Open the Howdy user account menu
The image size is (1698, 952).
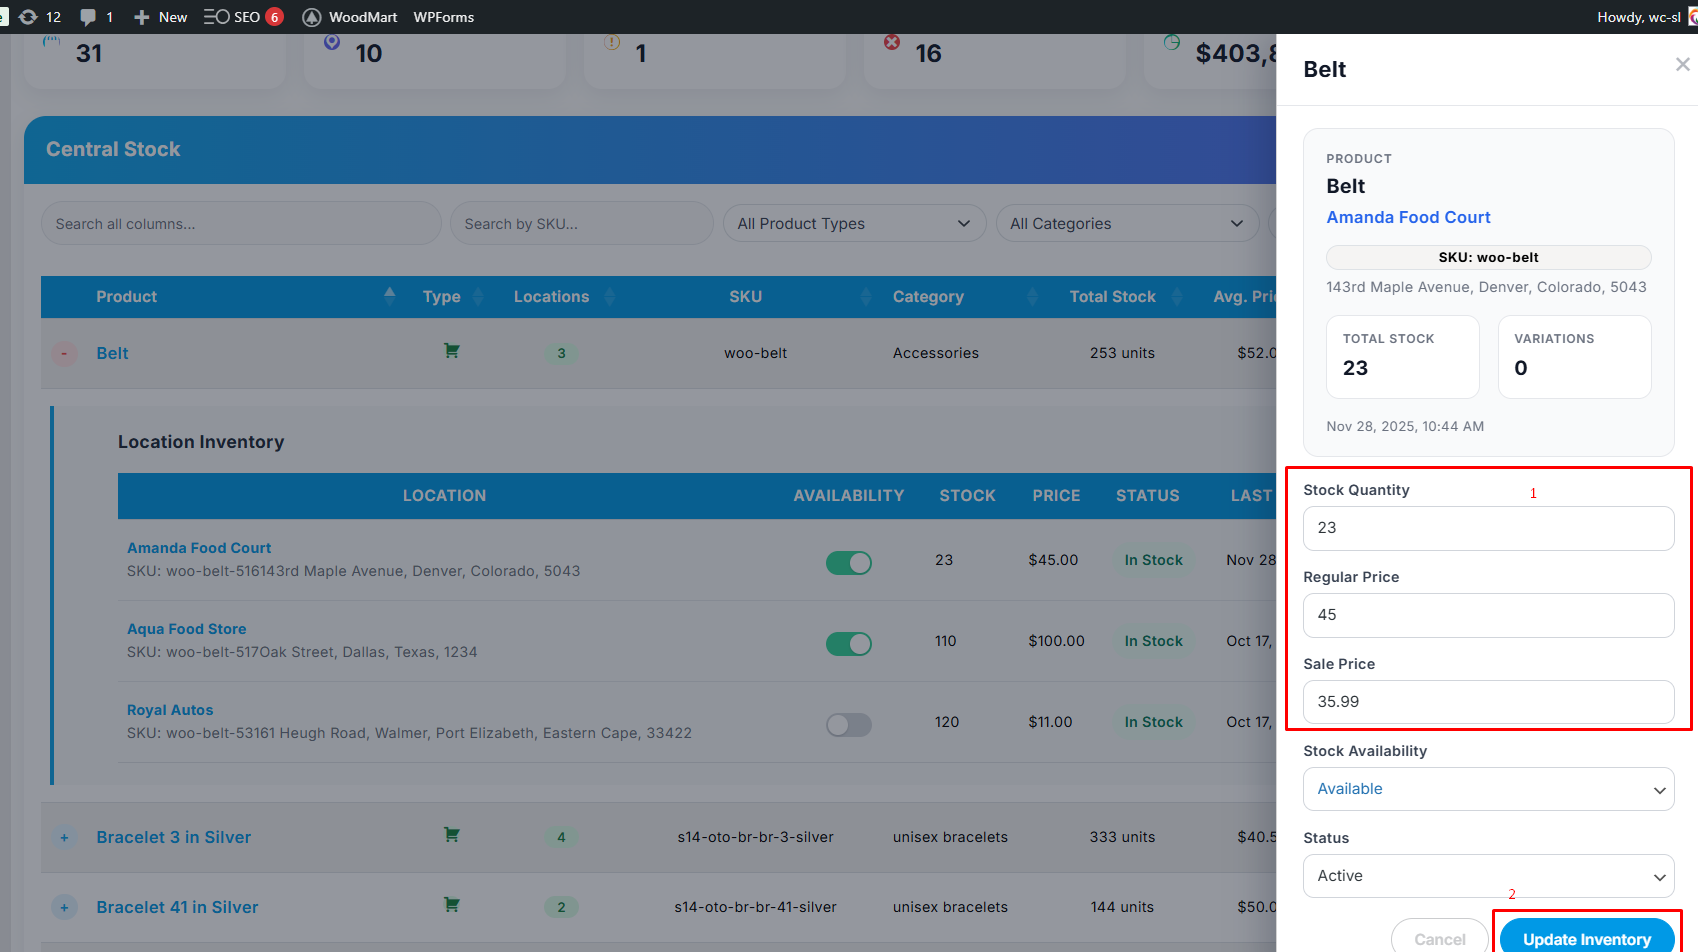1645,17
